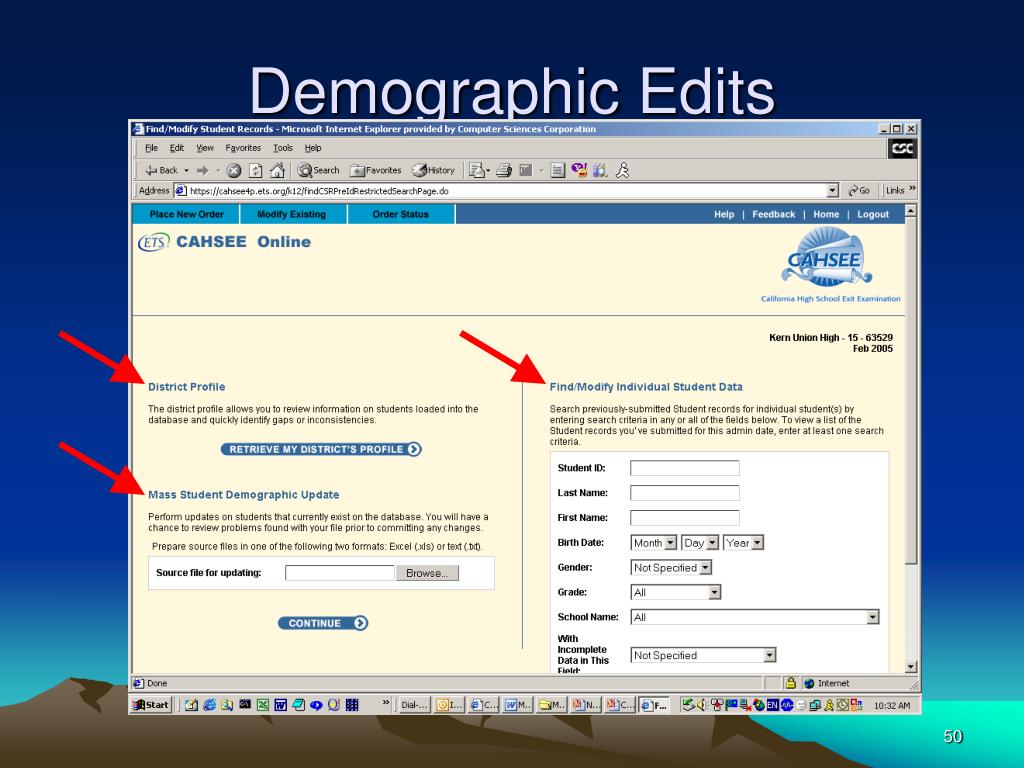Click the AIM running man icon

tap(622, 170)
